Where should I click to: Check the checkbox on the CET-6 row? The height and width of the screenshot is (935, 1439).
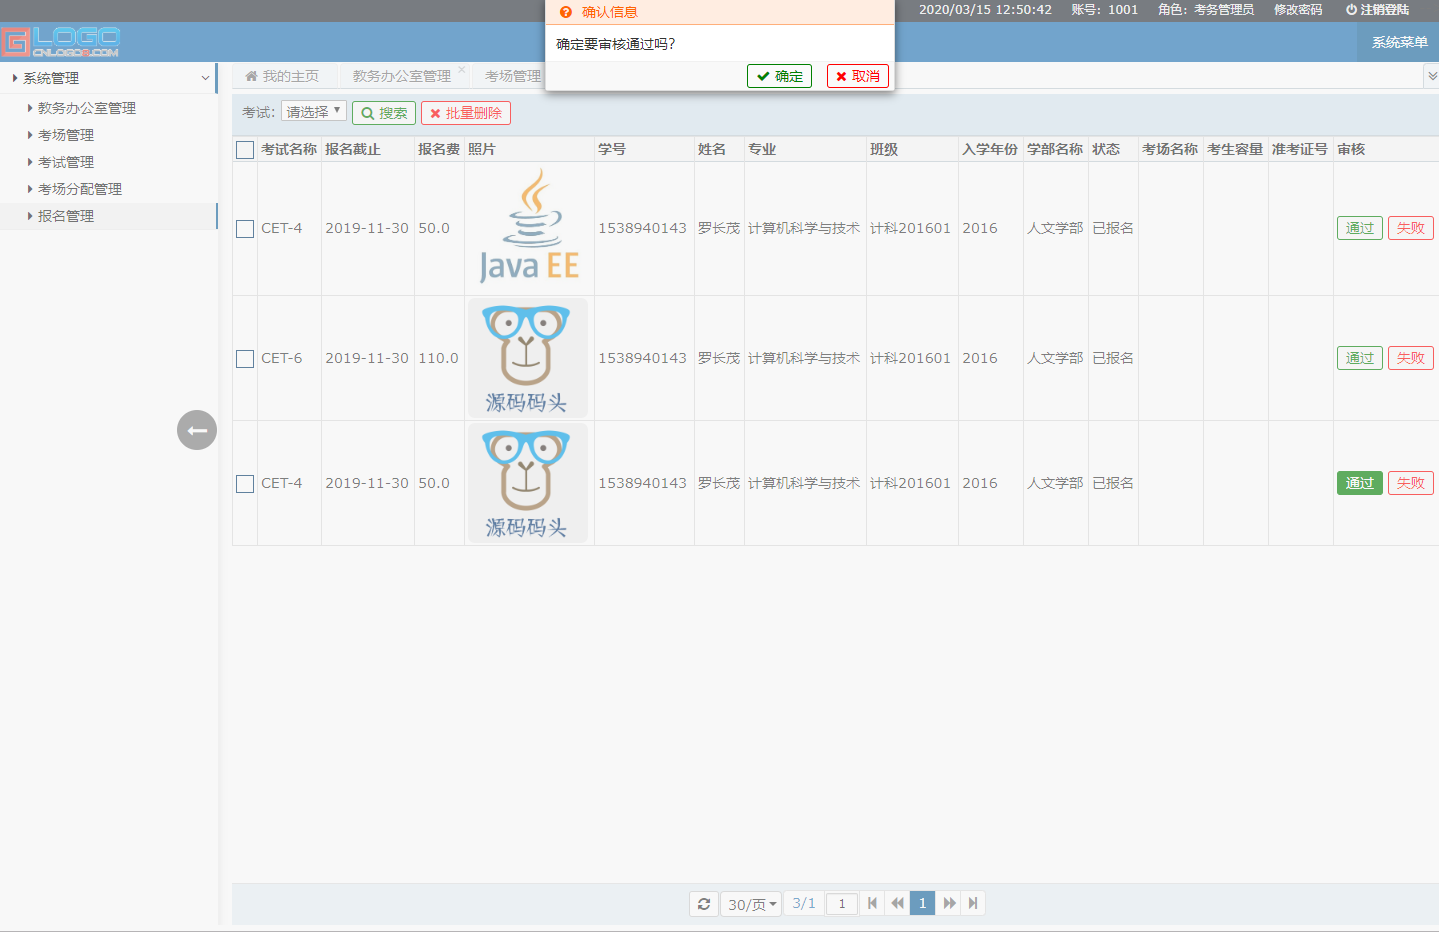[x=245, y=357]
